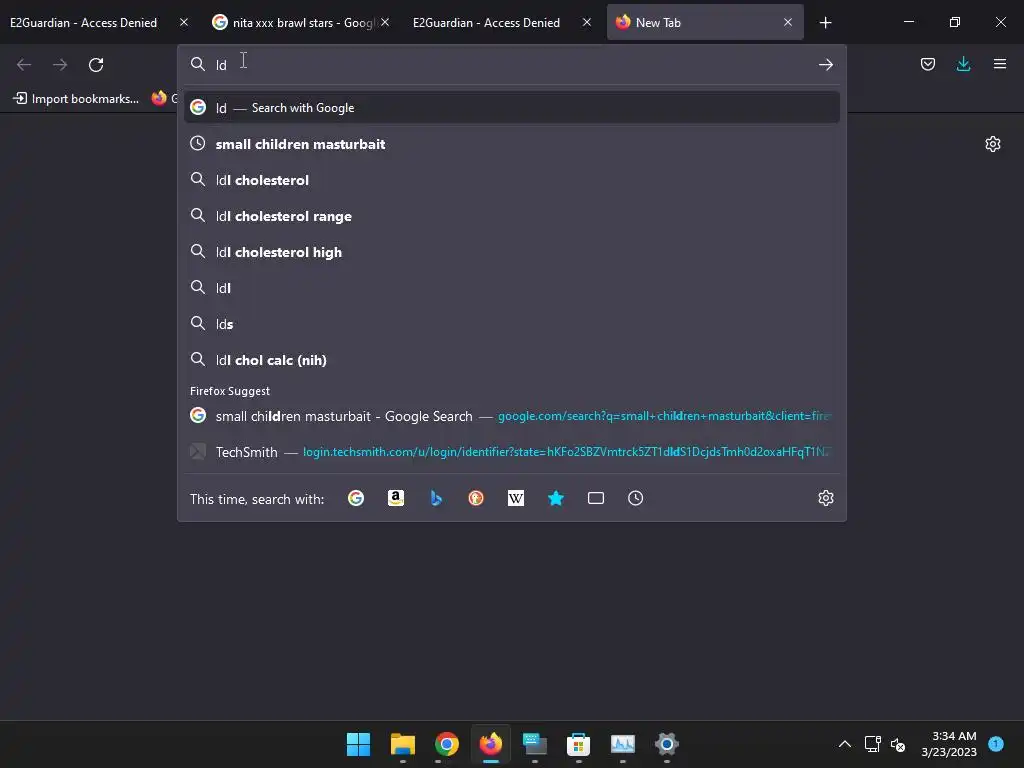
Task: Choose 'ldl cholesterol' suggestion
Action: [x=512, y=180]
